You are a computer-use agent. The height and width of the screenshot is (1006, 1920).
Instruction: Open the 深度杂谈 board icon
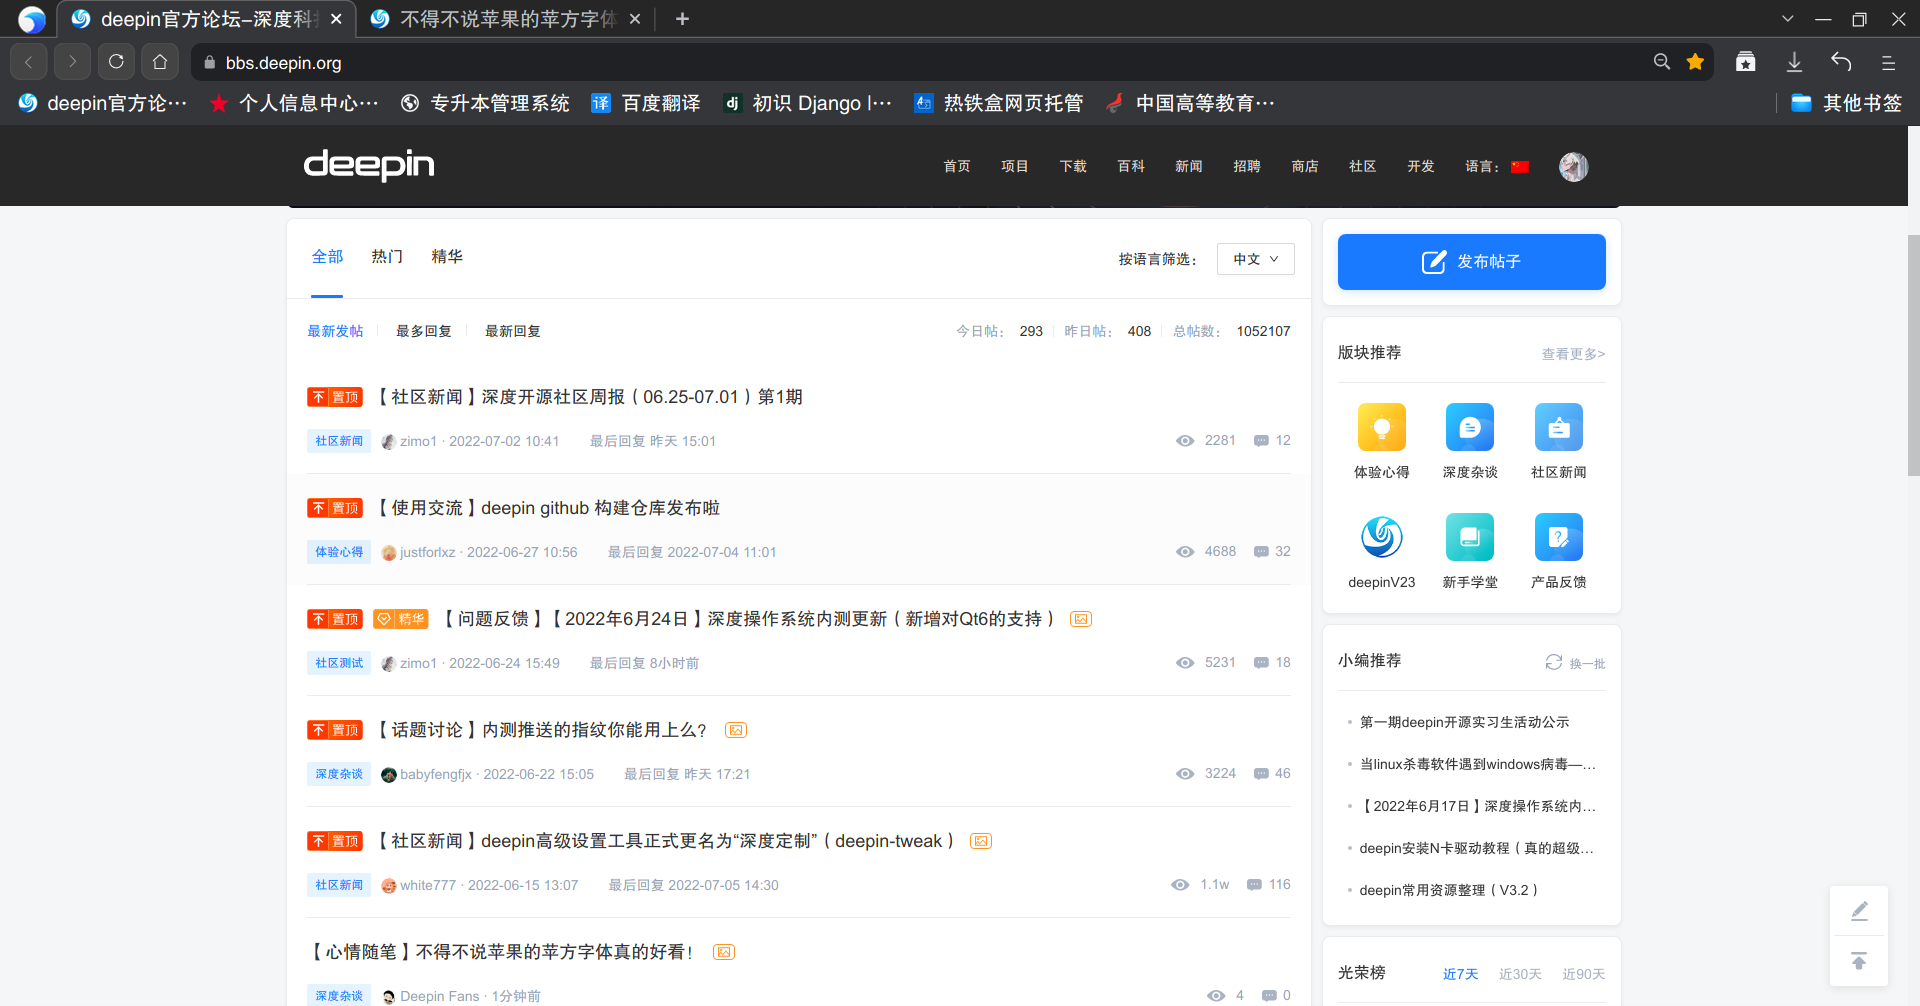(1469, 428)
